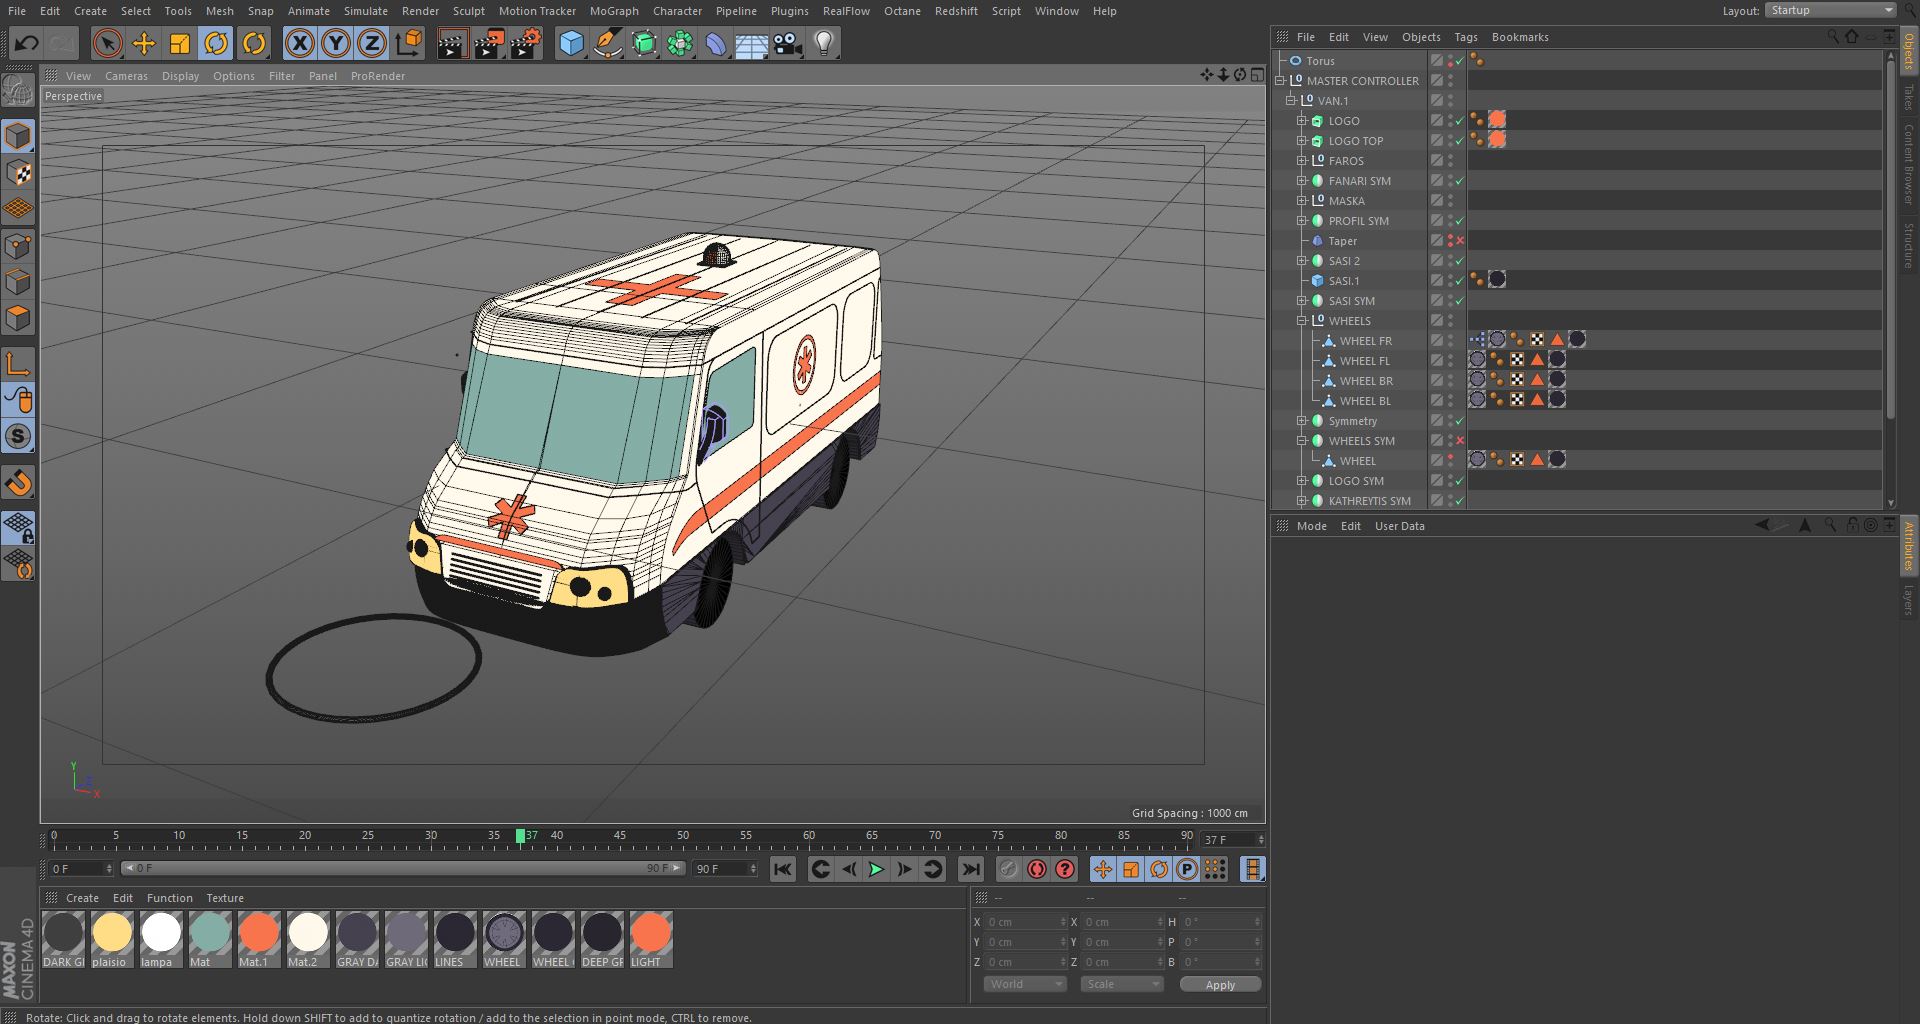
Task: Expand the FAROS group
Action: 1302,161
